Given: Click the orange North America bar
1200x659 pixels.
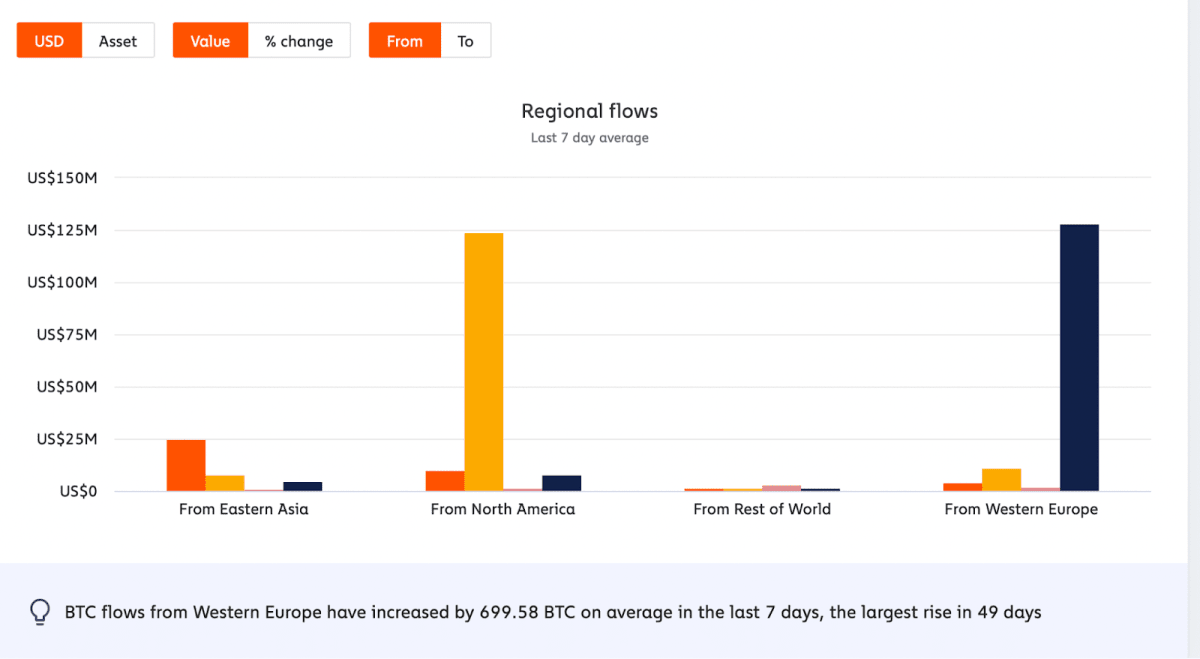Looking at the screenshot, I should [445, 481].
